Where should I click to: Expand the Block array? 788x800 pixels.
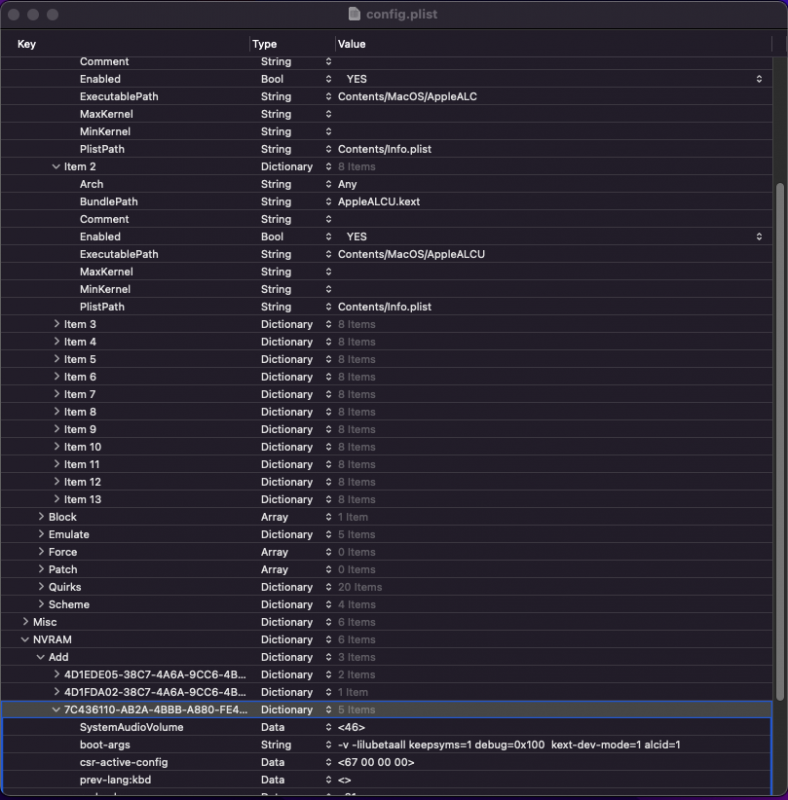pyautogui.click(x=41, y=517)
